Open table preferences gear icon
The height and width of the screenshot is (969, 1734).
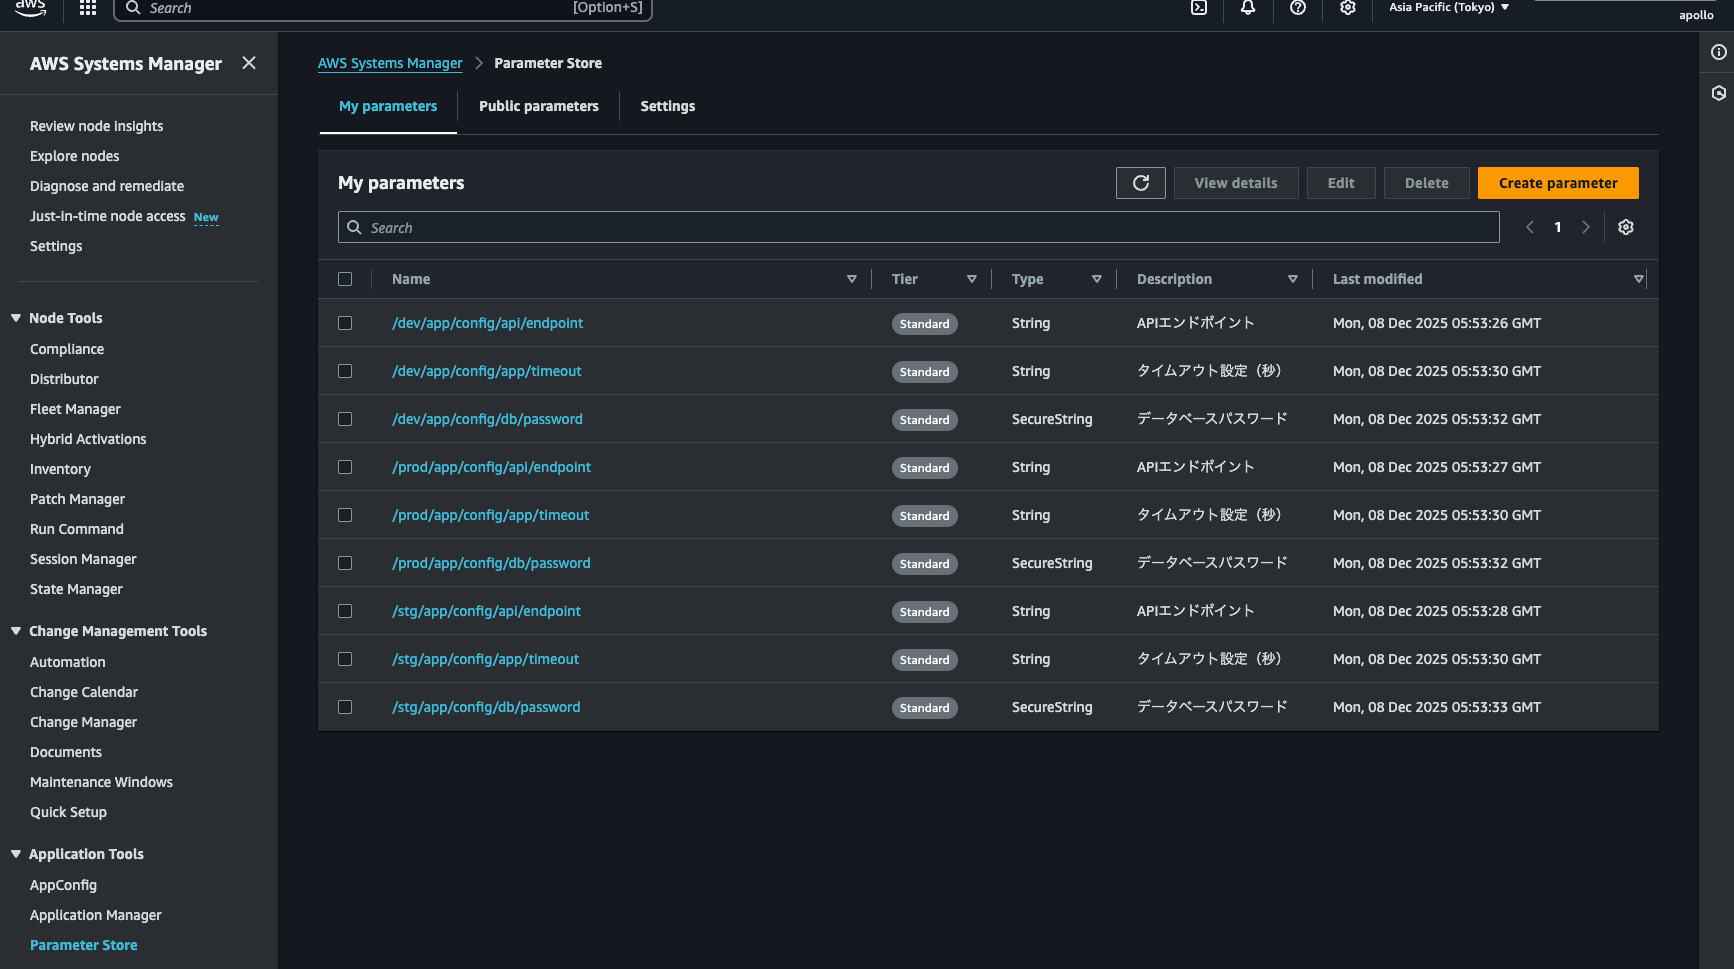click(1626, 227)
